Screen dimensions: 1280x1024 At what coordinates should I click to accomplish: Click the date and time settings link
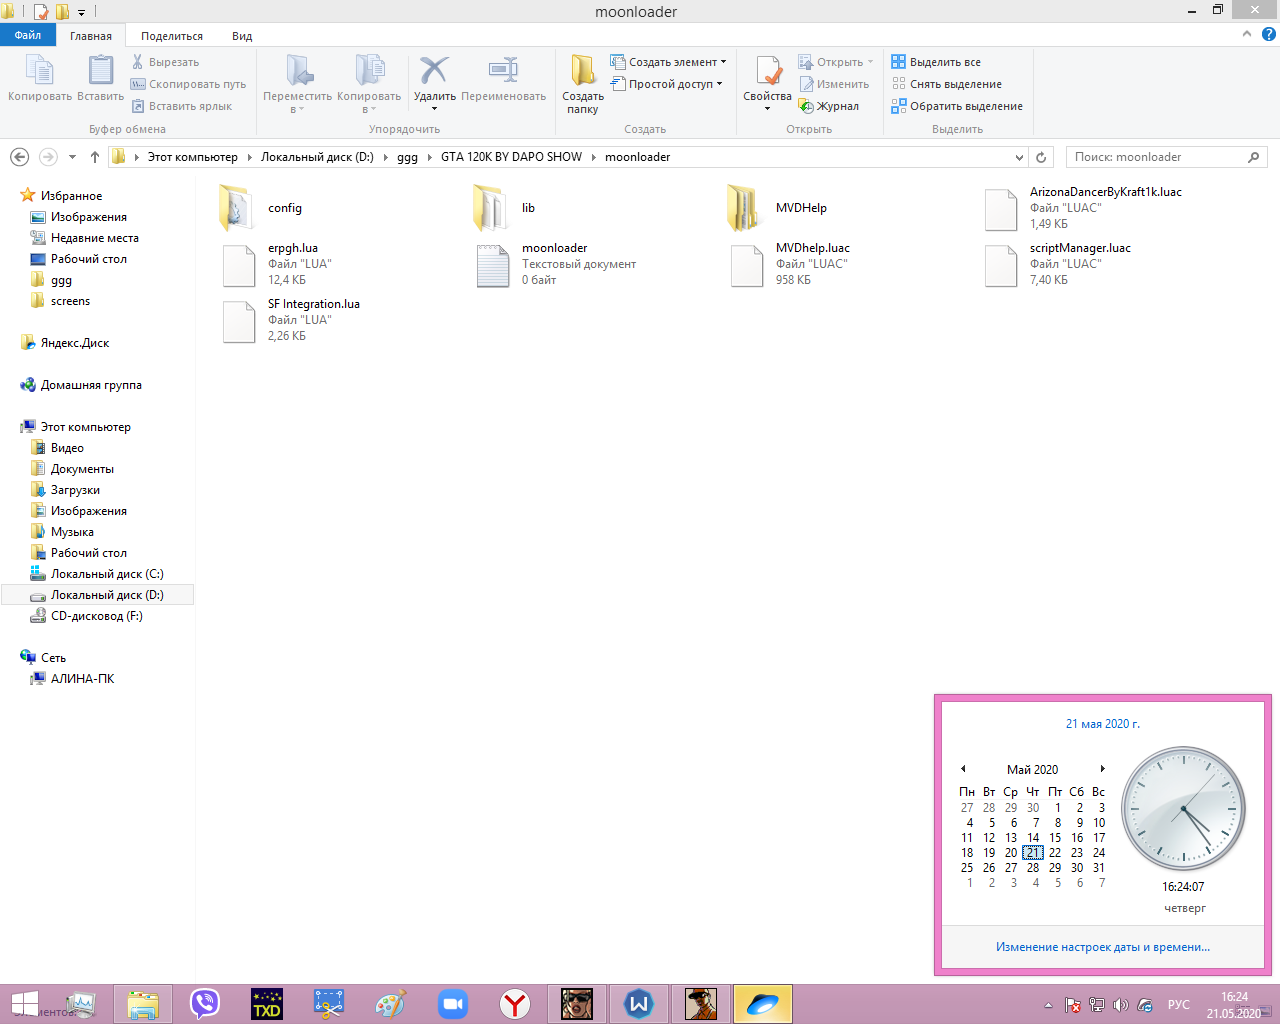point(1102,947)
